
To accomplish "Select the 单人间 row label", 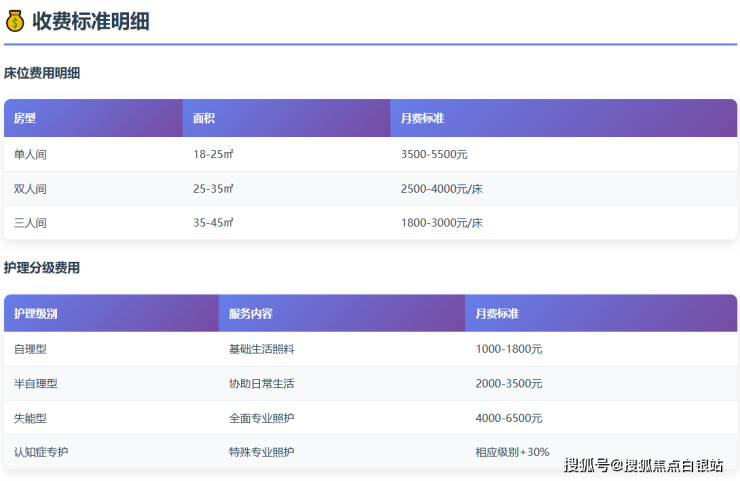I will [x=30, y=155].
